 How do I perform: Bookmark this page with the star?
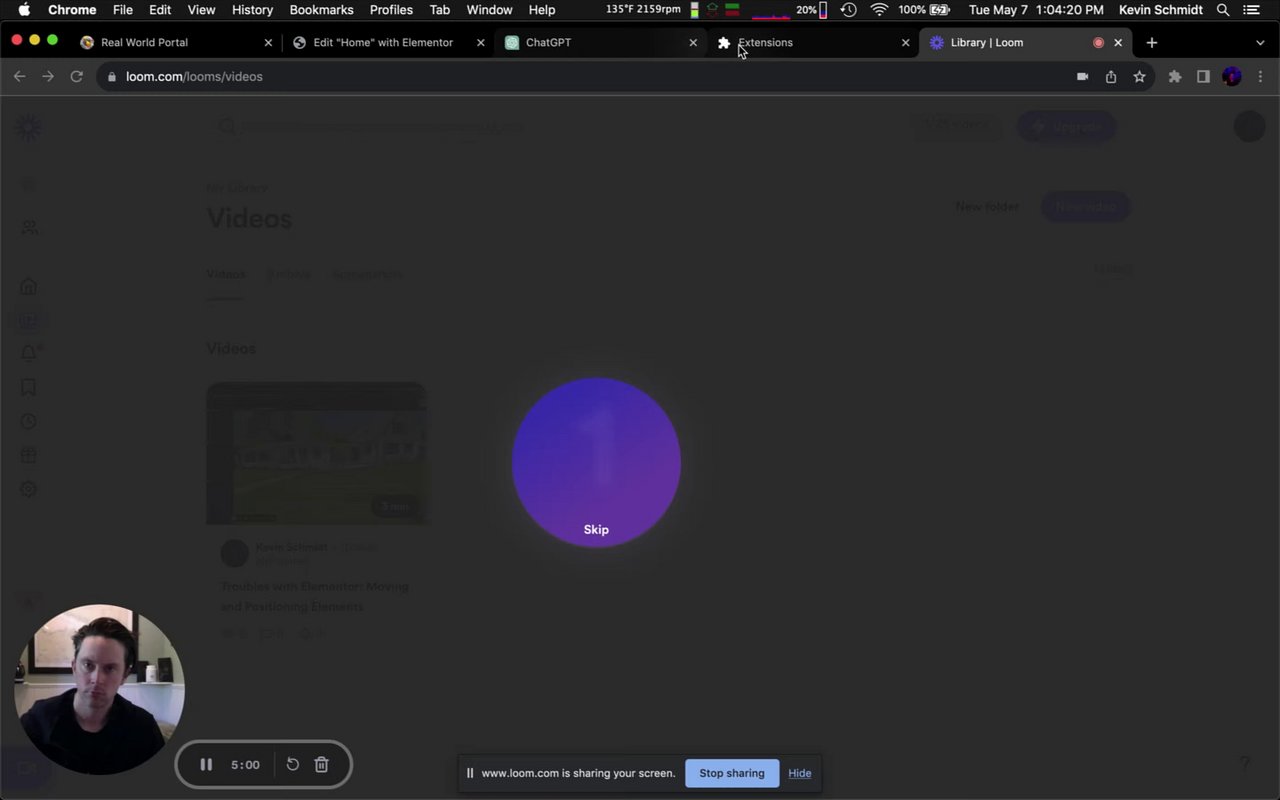pos(1139,76)
